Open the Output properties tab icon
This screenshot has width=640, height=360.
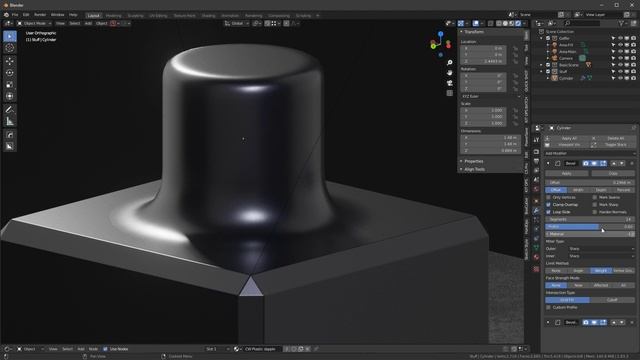[536, 161]
